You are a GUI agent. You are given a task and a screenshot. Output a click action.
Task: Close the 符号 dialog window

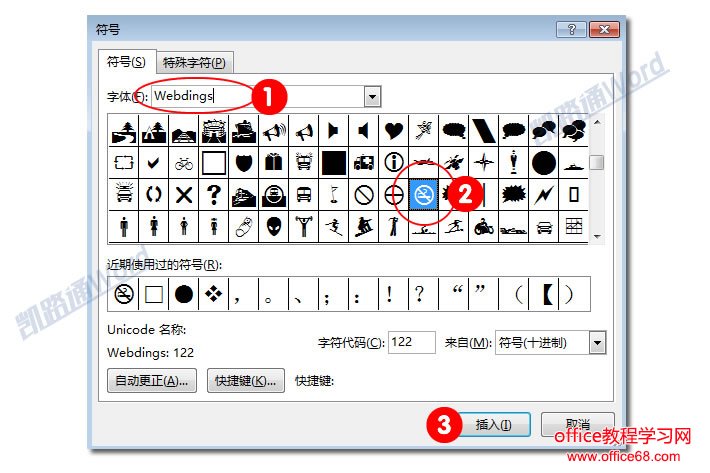604,29
